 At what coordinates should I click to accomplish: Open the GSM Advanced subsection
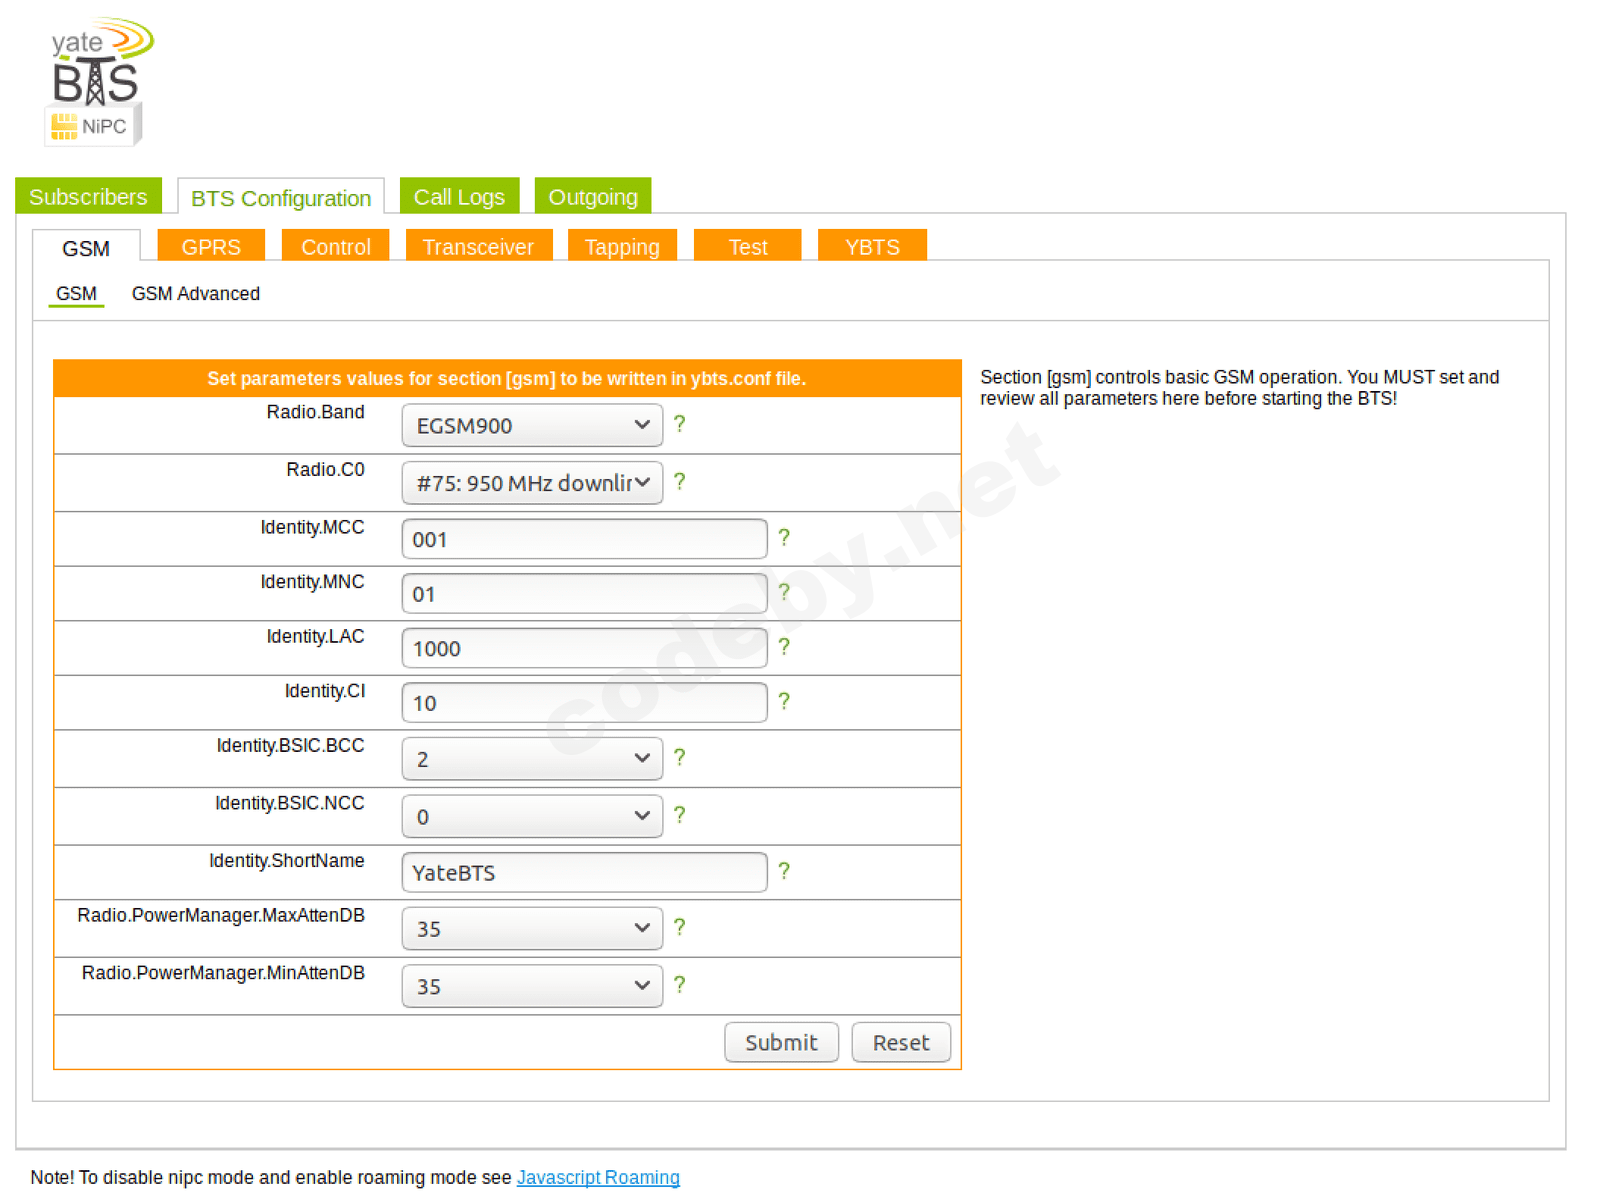(196, 294)
